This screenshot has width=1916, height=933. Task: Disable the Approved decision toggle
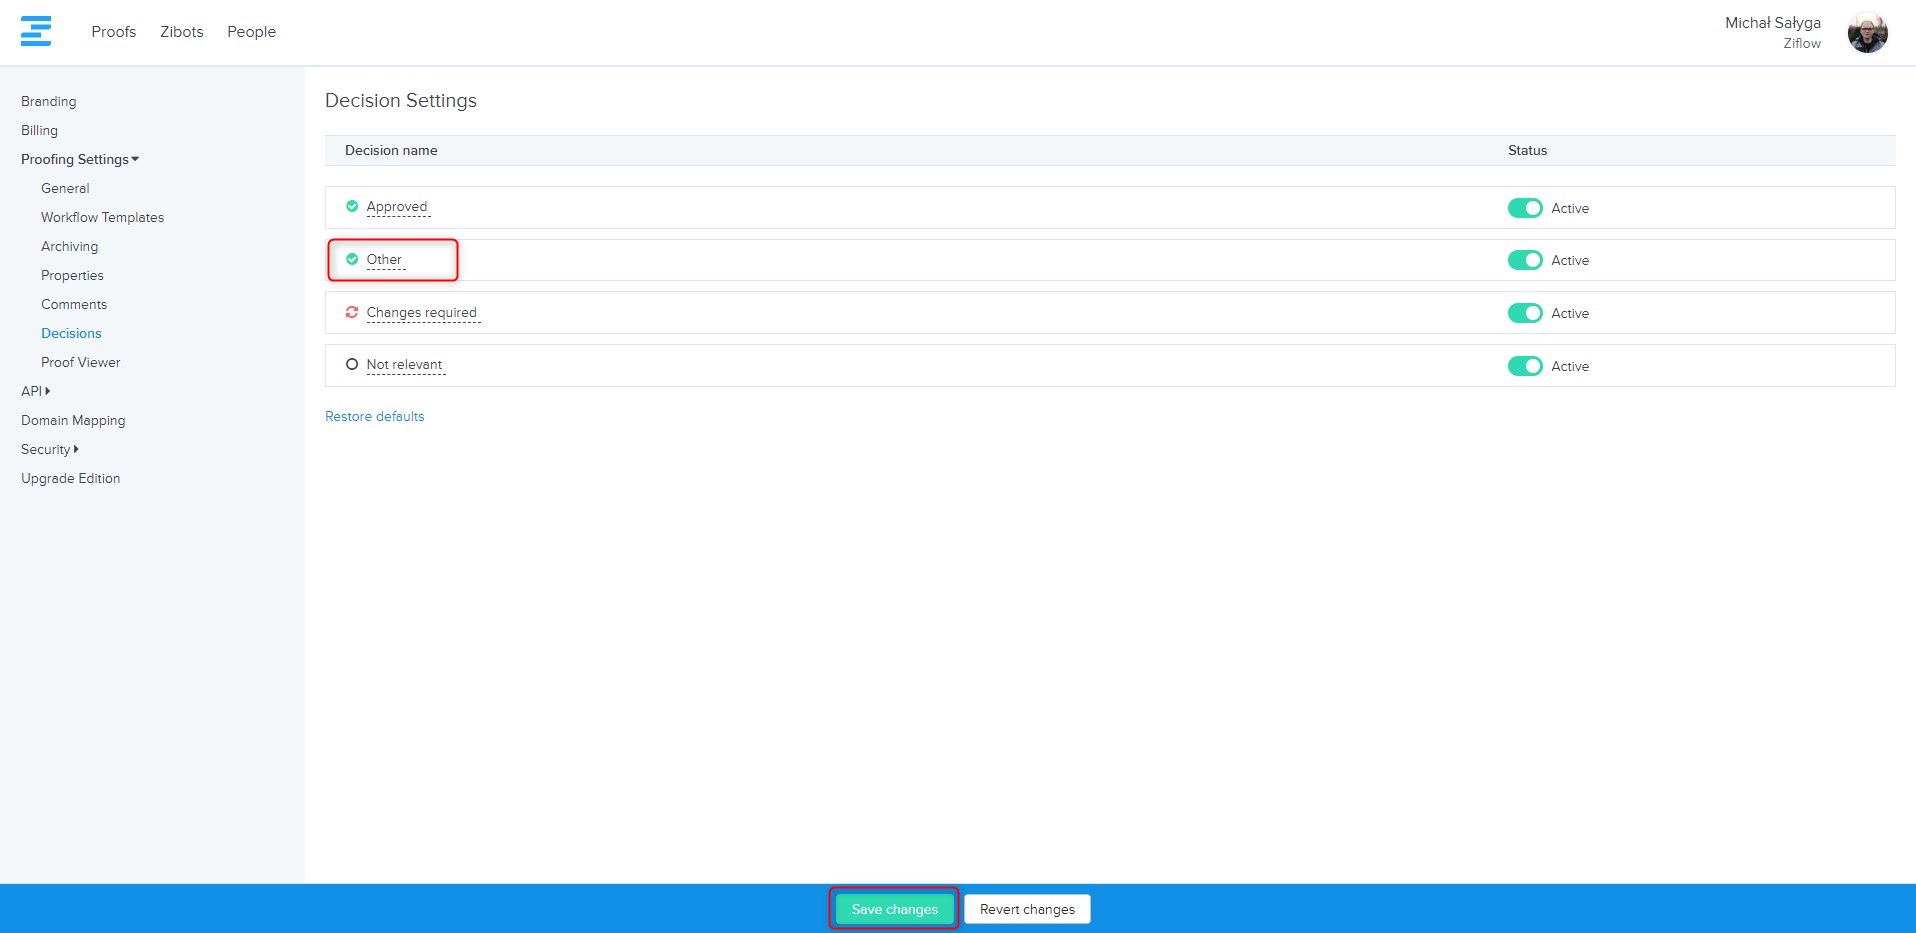[x=1524, y=208]
